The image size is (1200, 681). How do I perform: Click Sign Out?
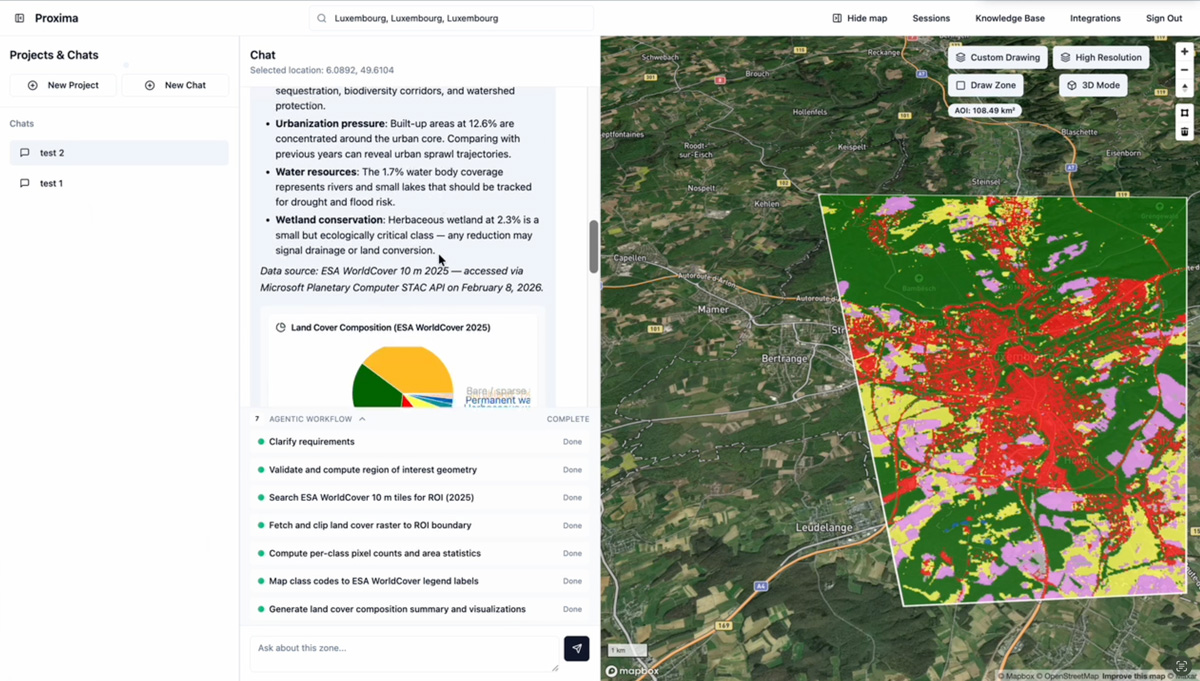coord(1164,18)
